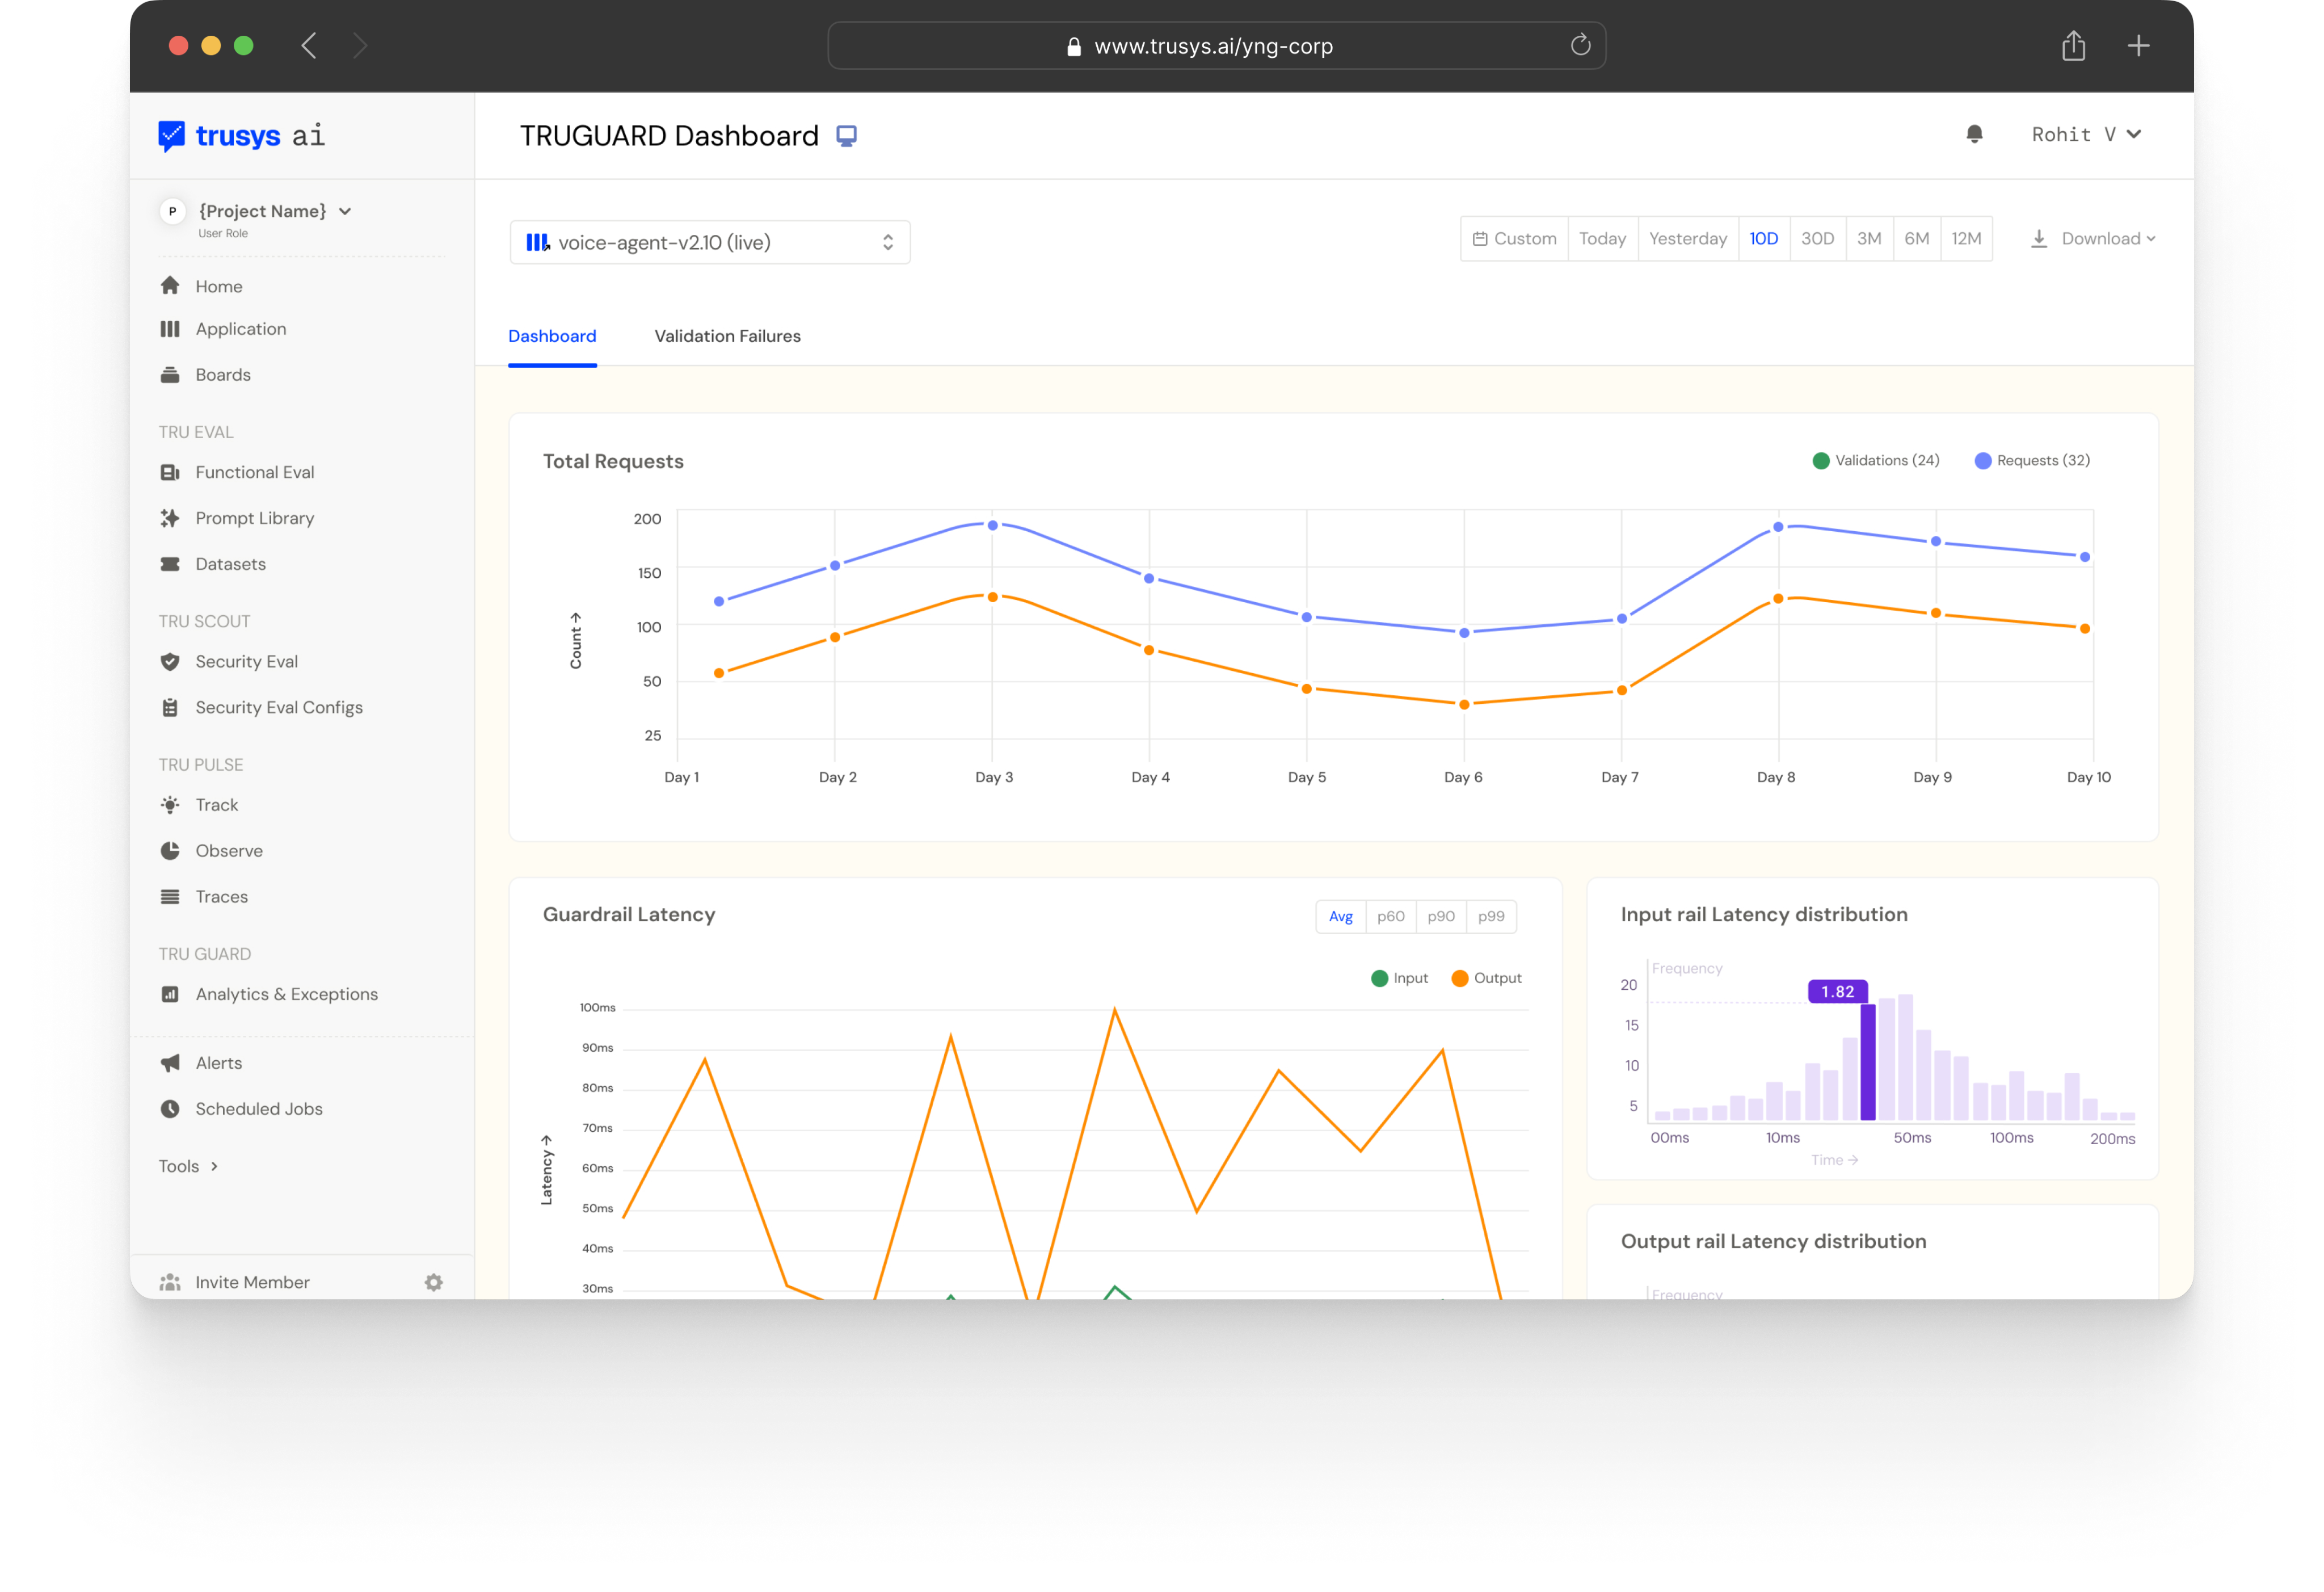Image resolution: width=2324 pixels, height=1592 pixels.
Task: Select the 30D time range button
Action: [x=1817, y=239]
